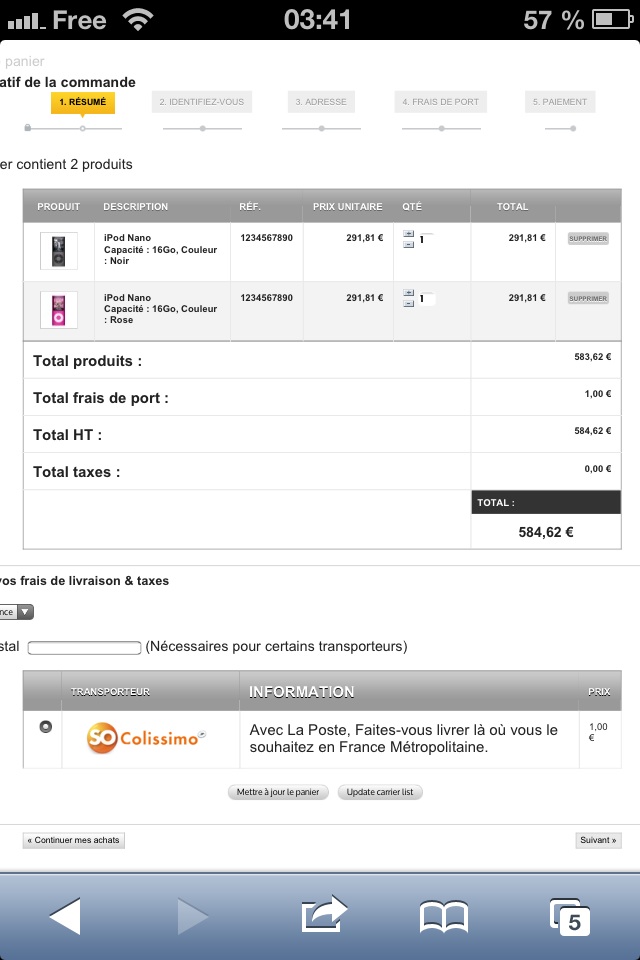Screen dimensions: 640x960
Task: Increase quantity of pink iPod Nano
Action: (408, 293)
